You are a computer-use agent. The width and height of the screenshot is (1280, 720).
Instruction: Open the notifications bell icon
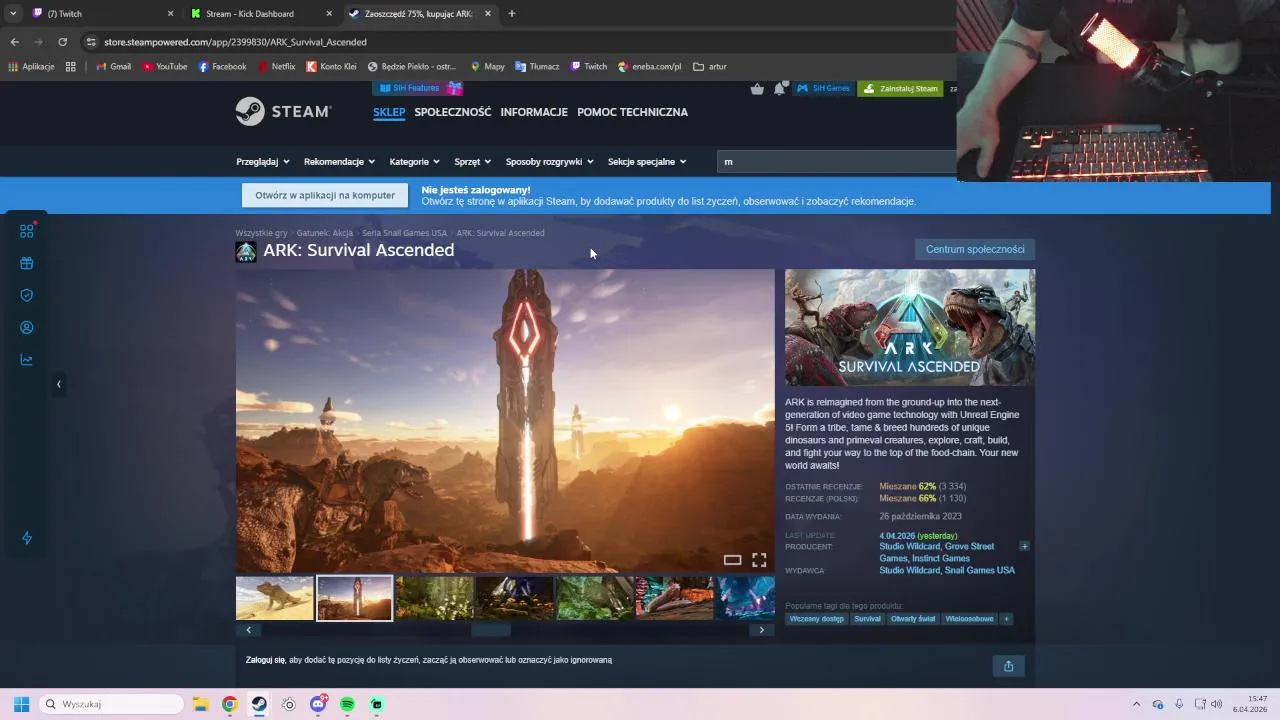(779, 88)
